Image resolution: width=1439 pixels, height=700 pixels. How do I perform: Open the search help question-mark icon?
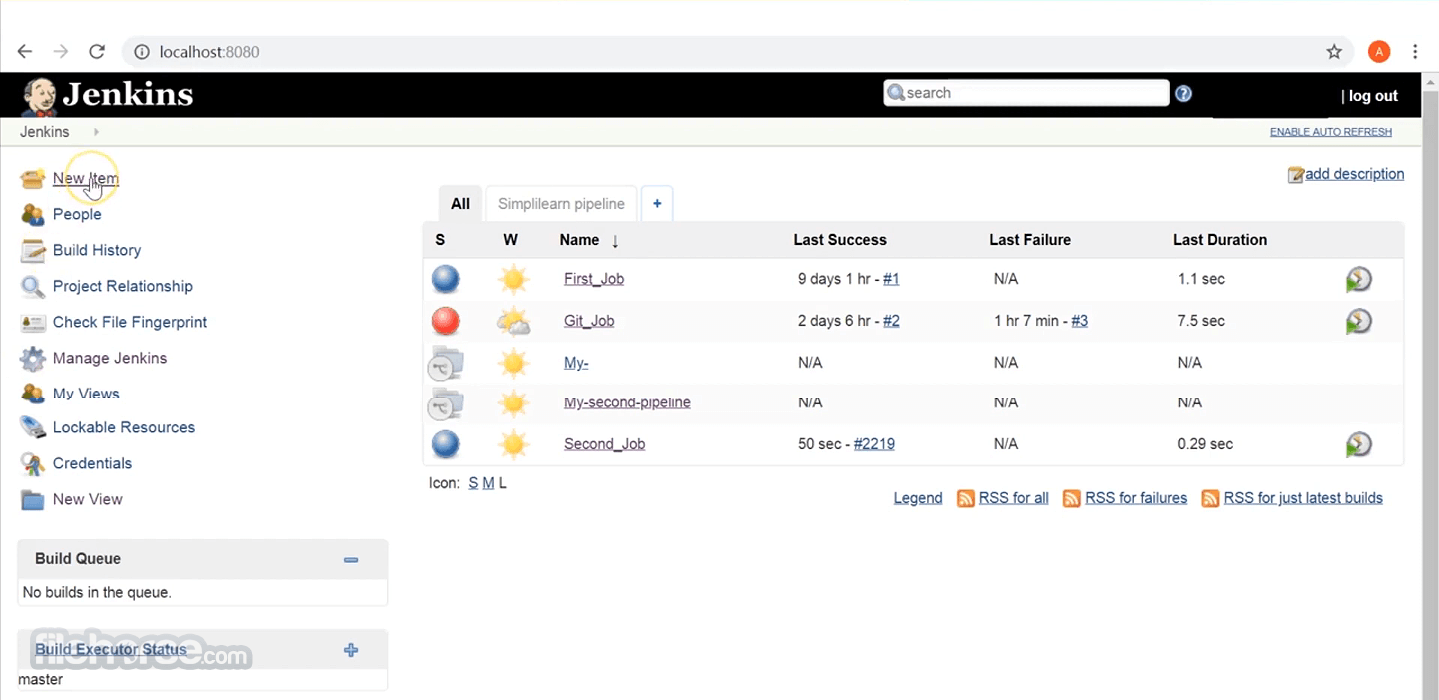[x=1183, y=93]
